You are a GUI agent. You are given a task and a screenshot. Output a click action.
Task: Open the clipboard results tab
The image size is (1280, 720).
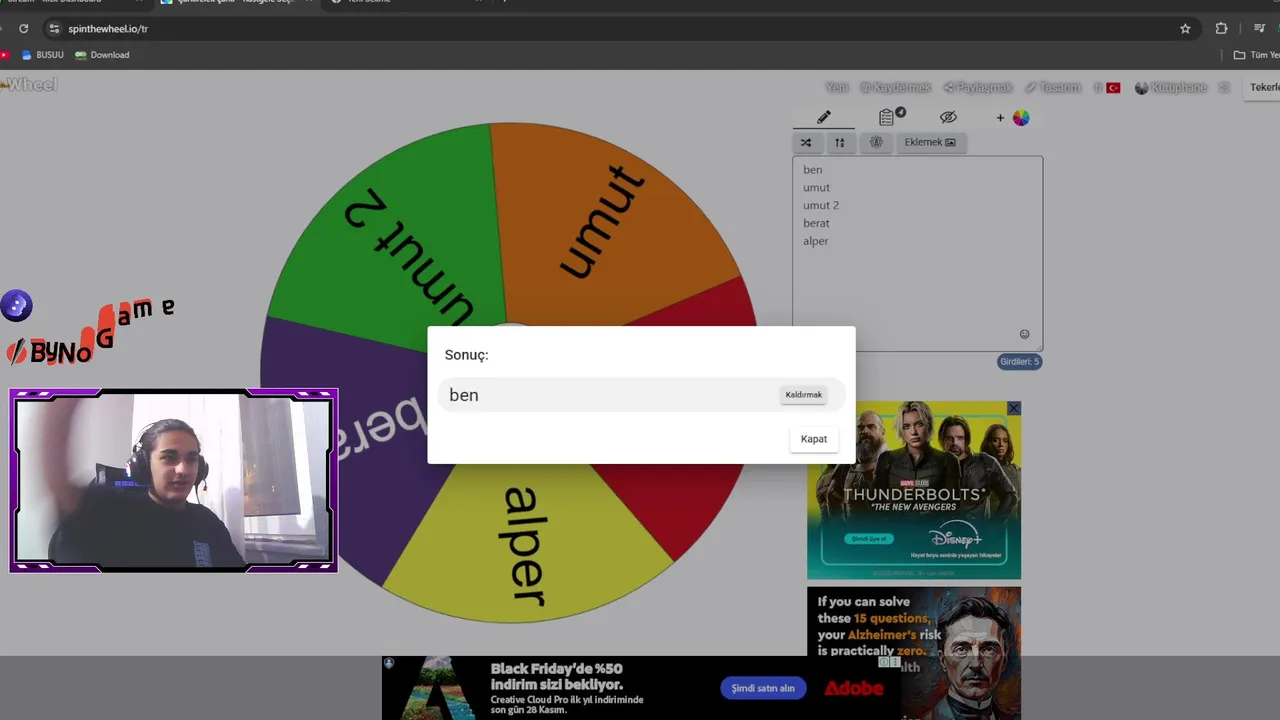(x=886, y=118)
